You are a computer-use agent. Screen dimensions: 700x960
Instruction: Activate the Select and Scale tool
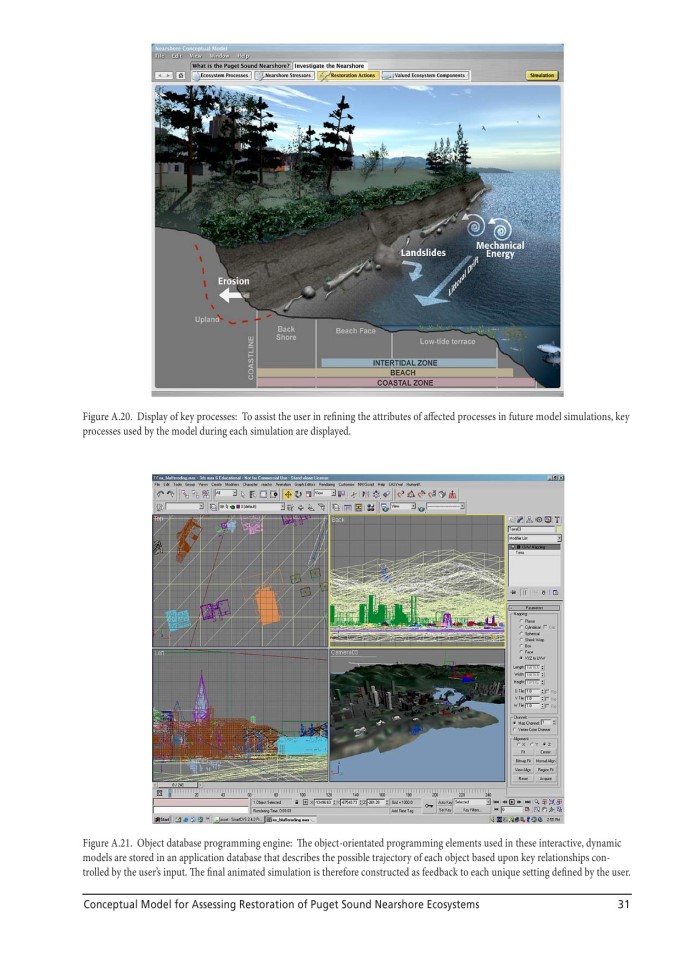[308, 495]
